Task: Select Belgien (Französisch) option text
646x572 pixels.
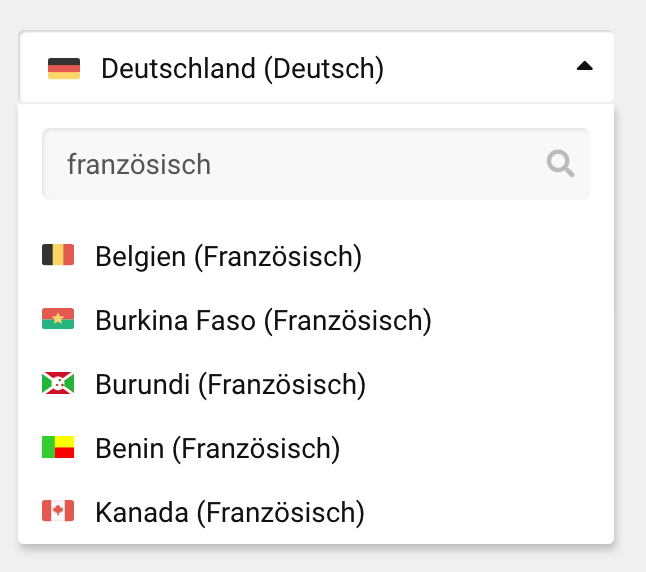Action: pos(228,257)
